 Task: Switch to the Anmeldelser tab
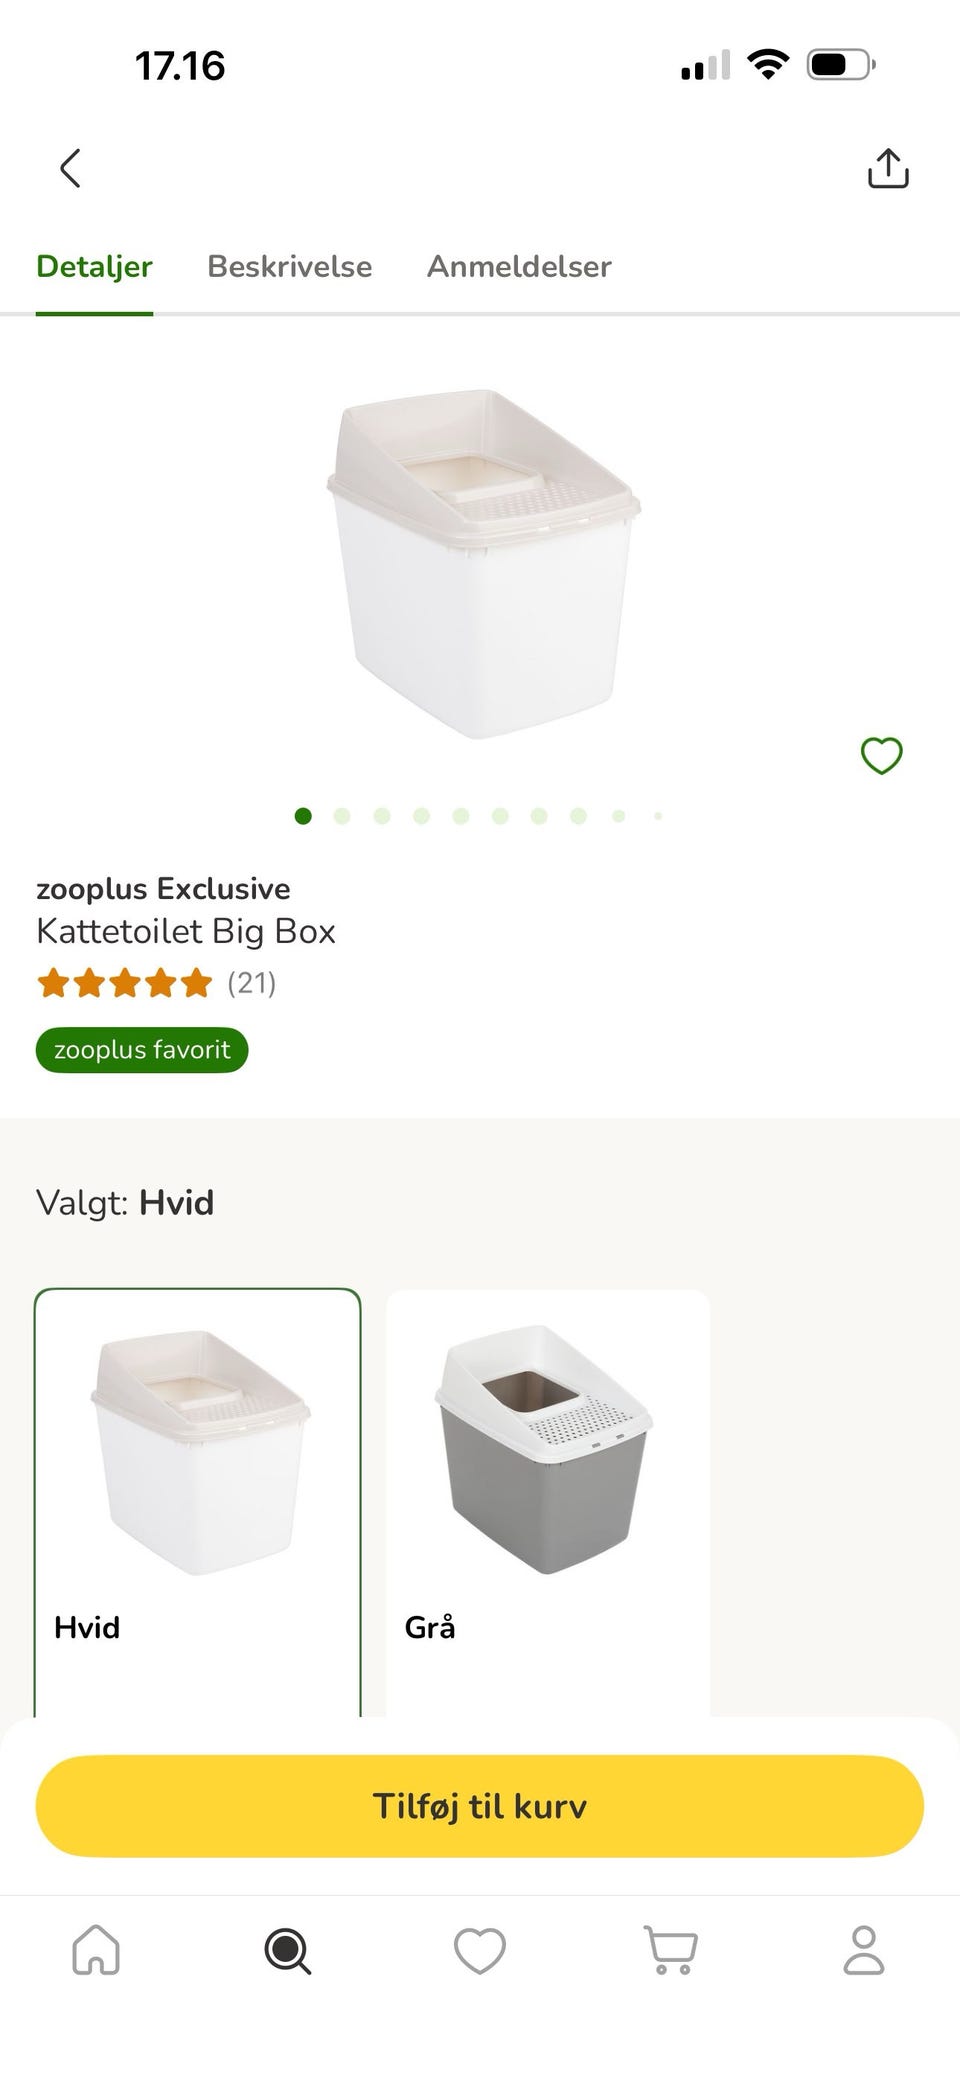[519, 266]
